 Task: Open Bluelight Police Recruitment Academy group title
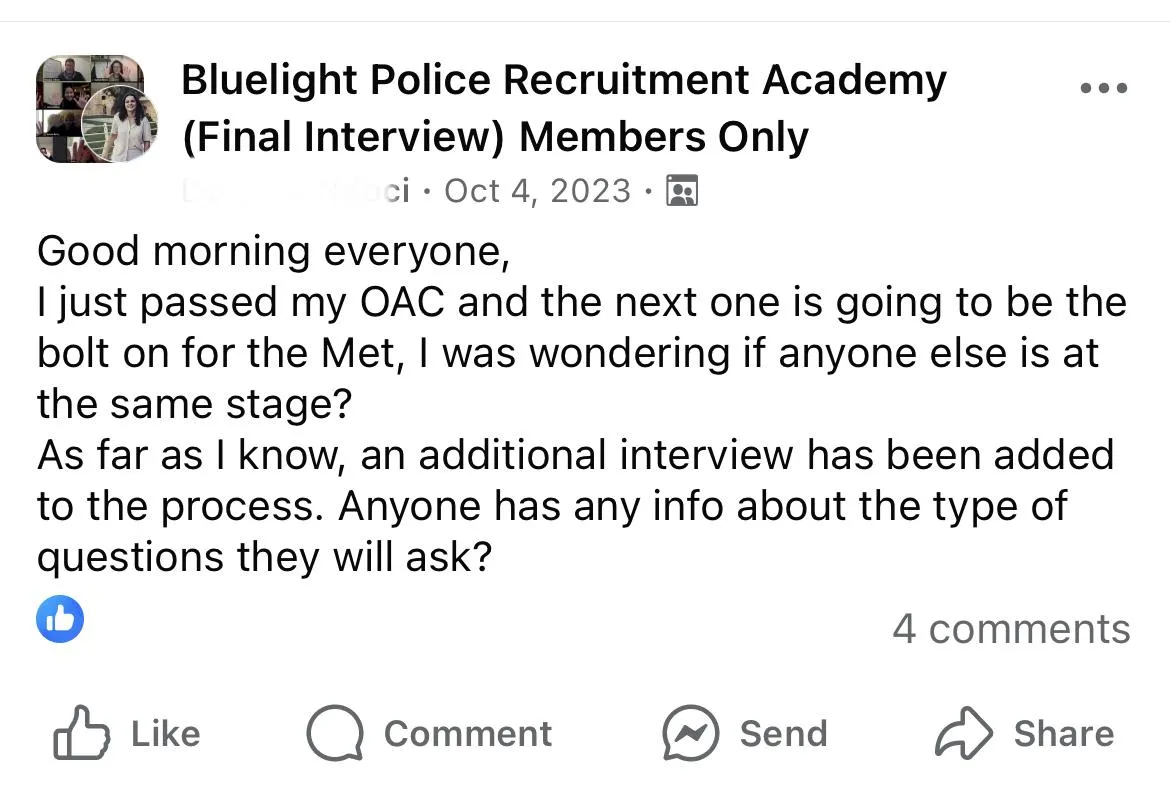click(563, 80)
